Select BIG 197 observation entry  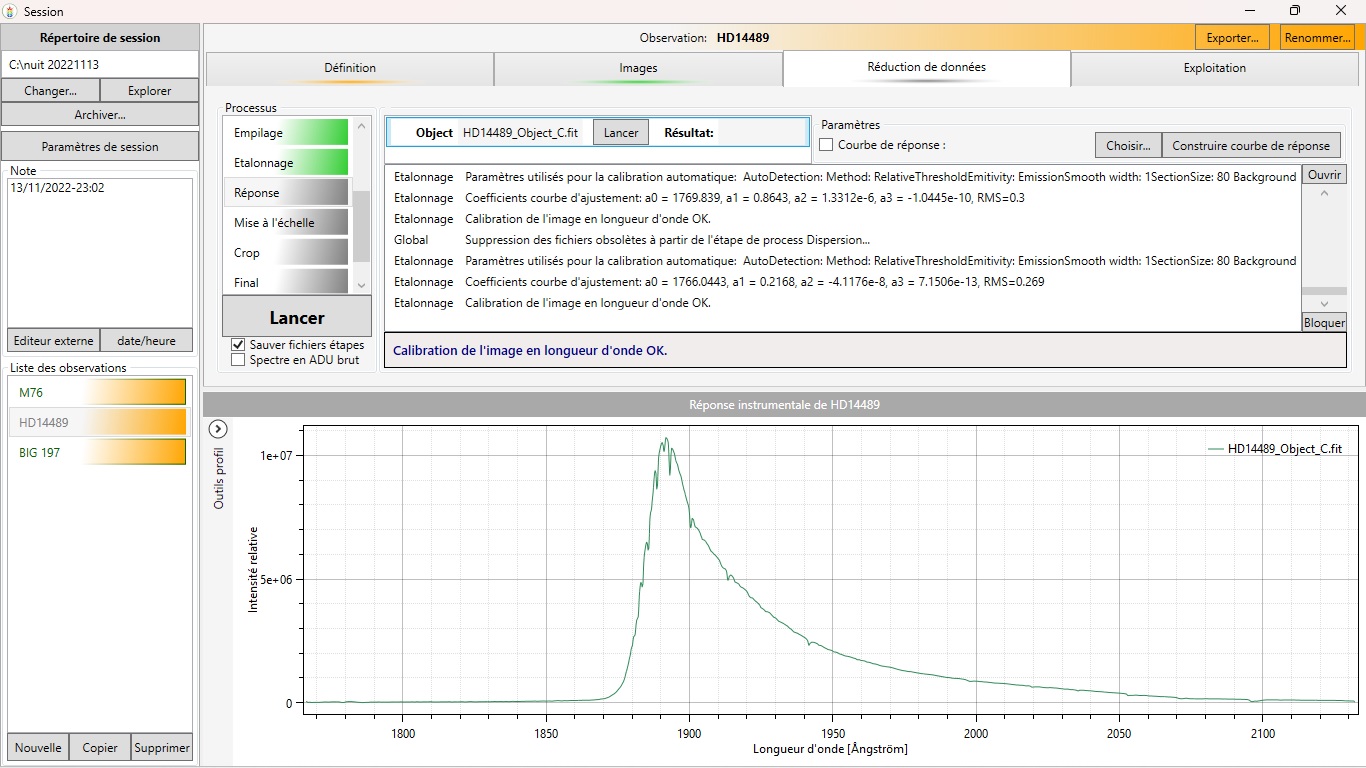click(x=98, y=452)
